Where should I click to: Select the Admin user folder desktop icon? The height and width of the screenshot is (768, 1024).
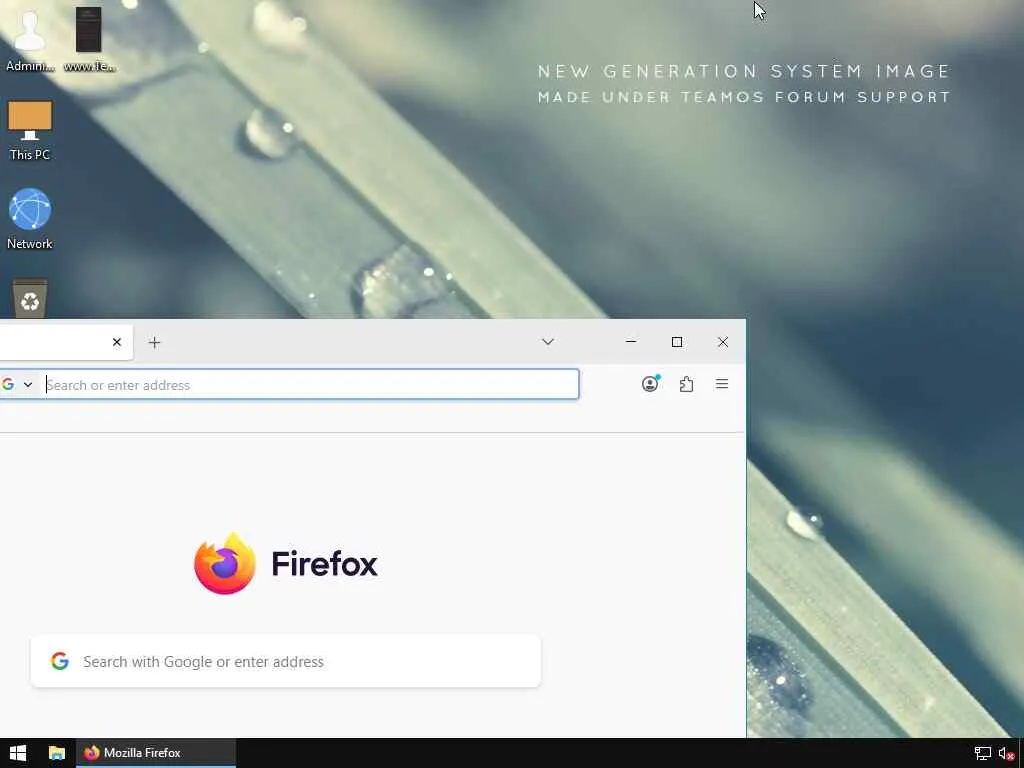[x=30, y=39]
